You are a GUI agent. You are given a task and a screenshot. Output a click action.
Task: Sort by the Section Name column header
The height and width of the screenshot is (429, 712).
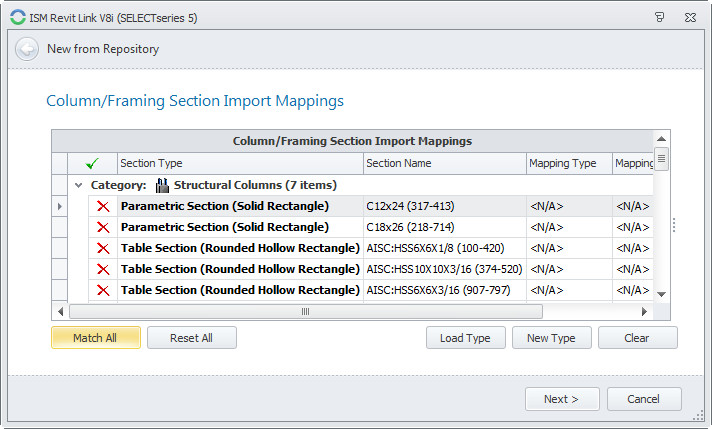pyautogui.click(x=443, y=163)
